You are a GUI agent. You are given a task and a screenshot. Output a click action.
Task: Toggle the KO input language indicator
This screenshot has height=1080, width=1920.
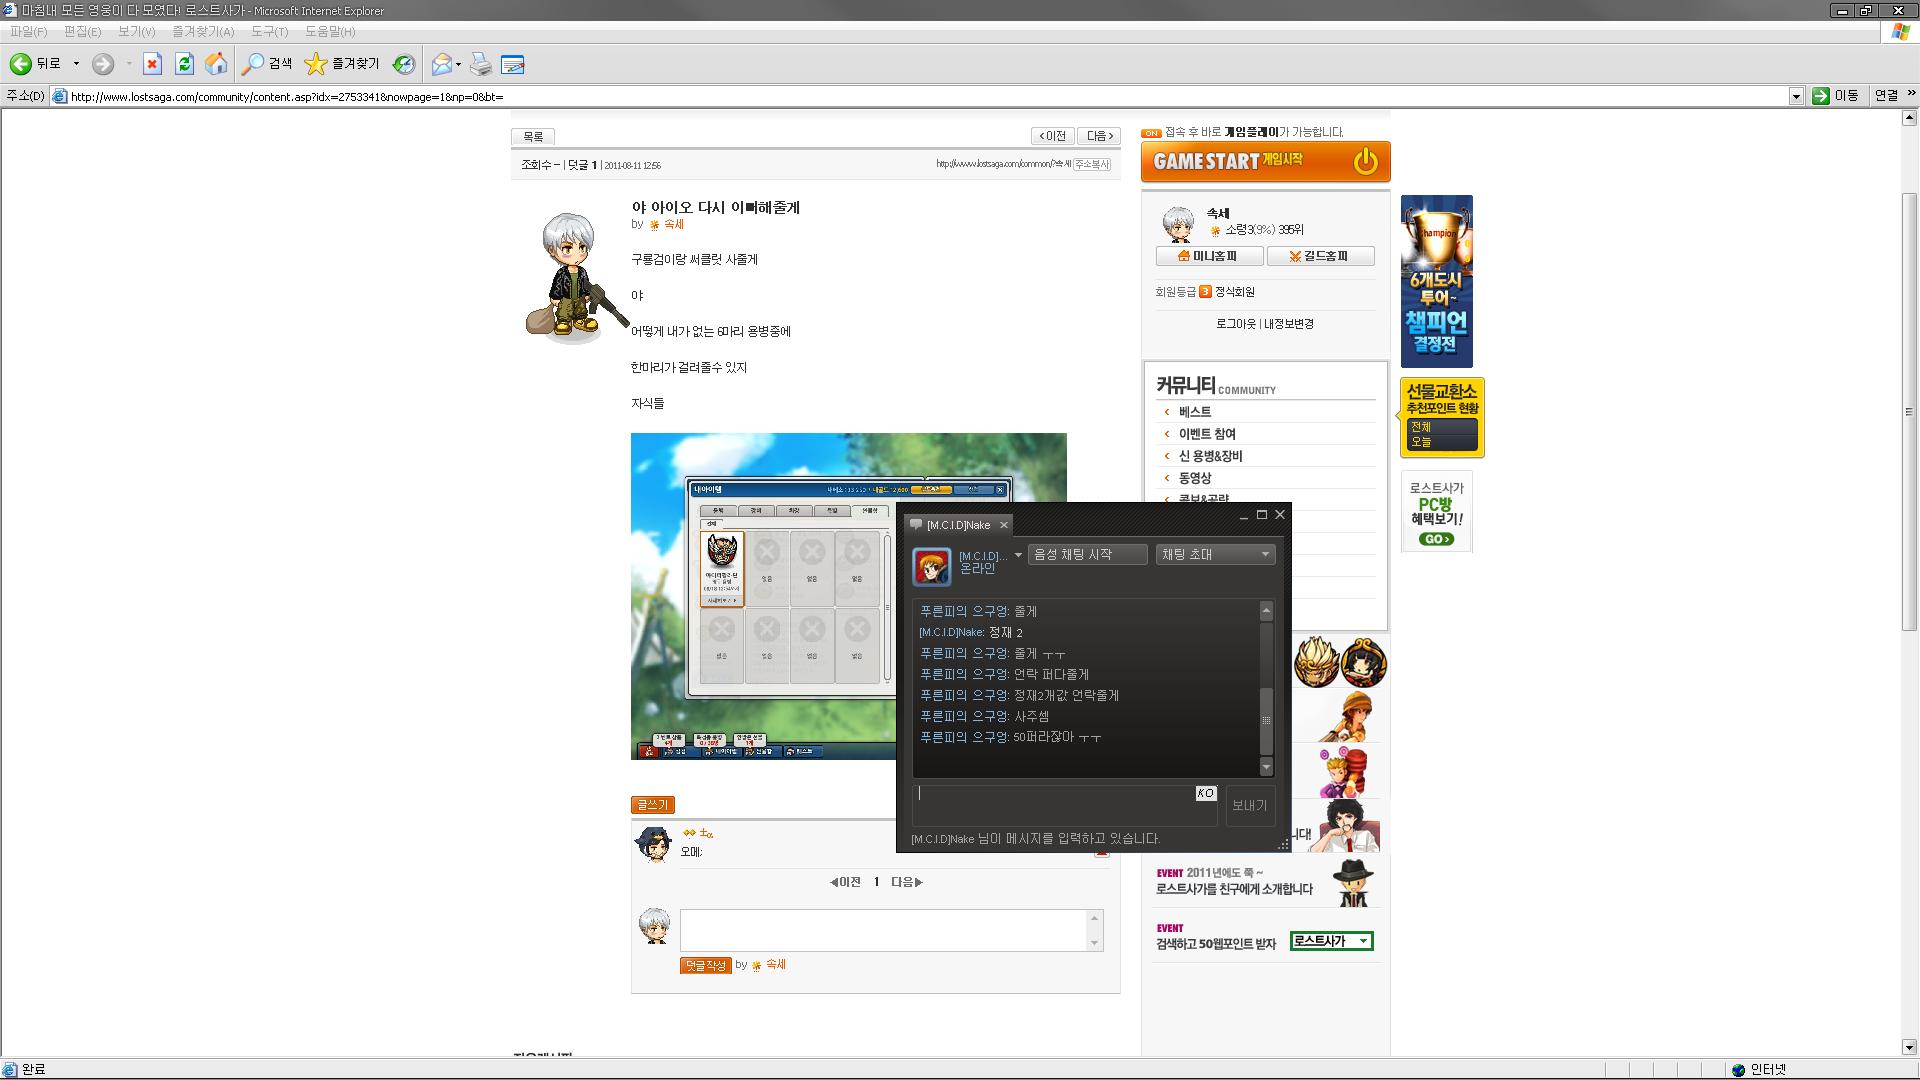tap(1205, 793)
